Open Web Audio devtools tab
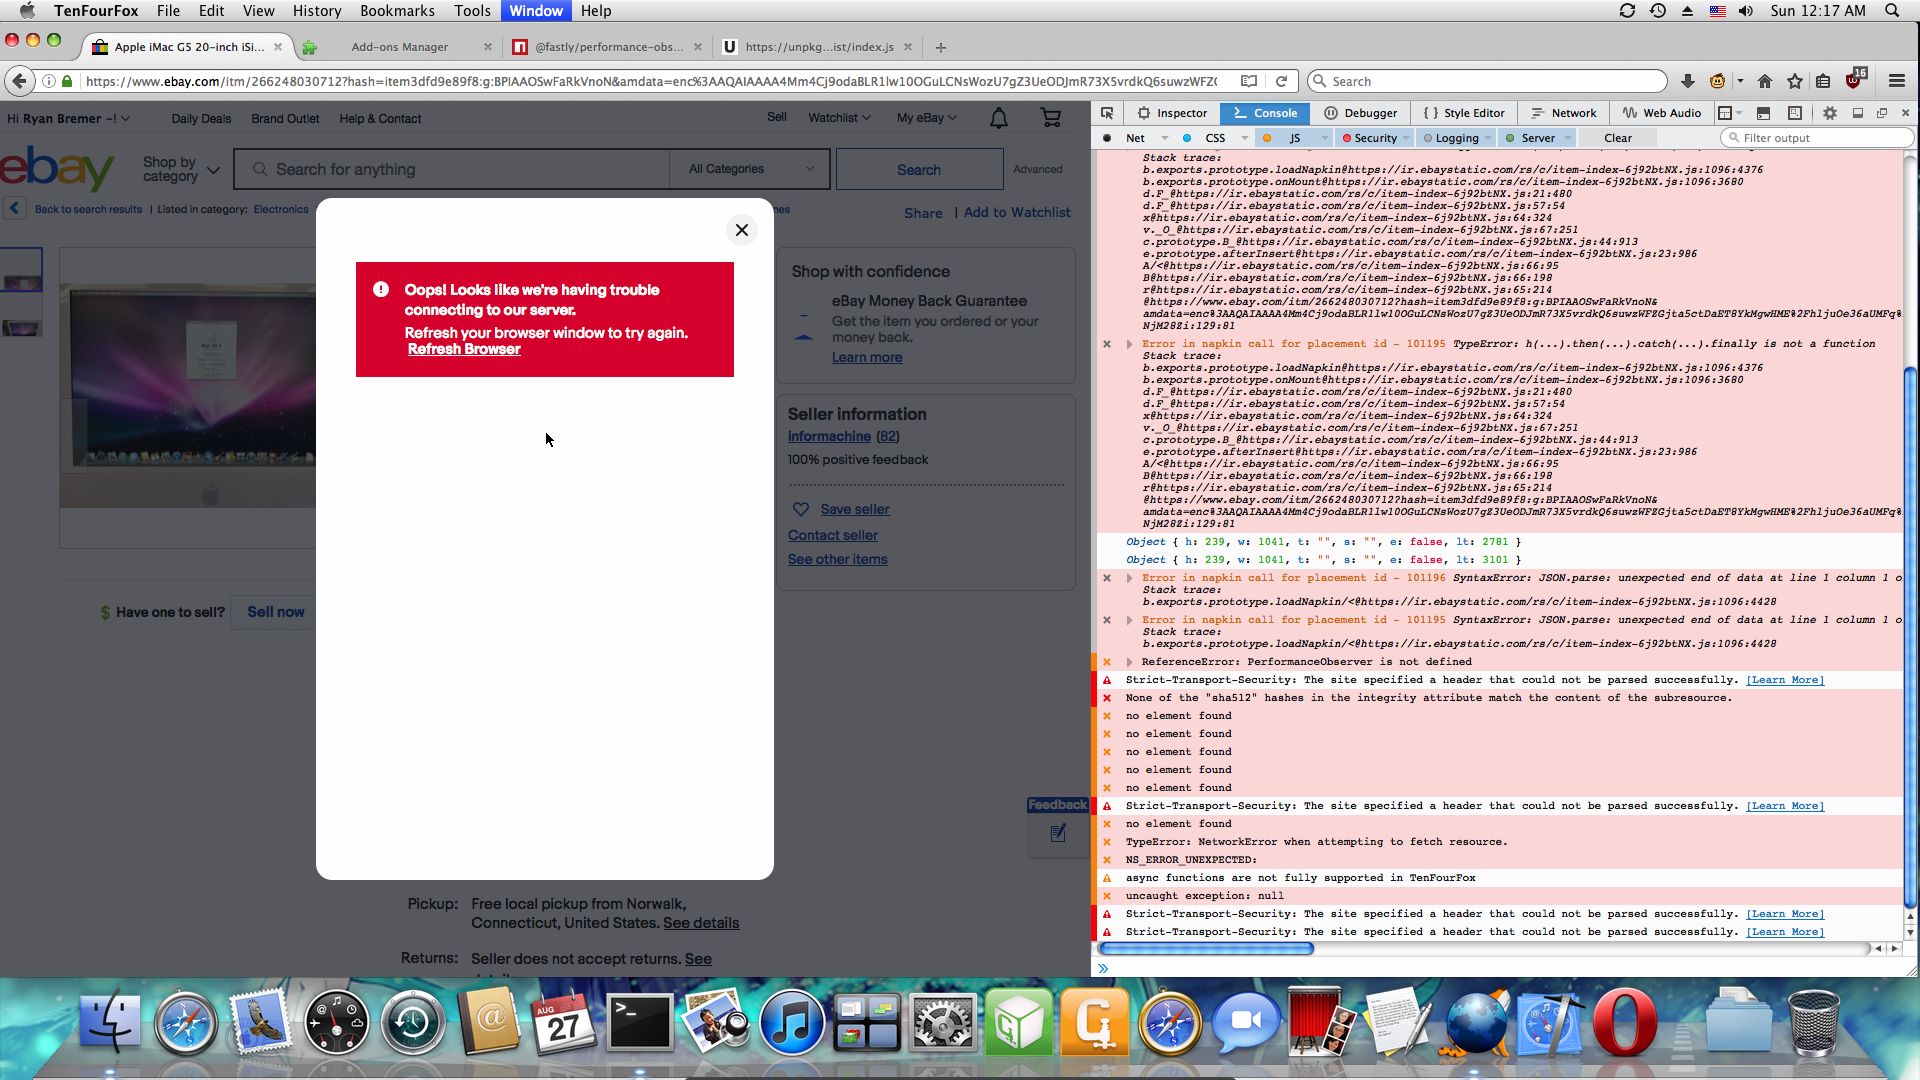Viewport: 1920px width, 1080px height. pos(1662,113)
